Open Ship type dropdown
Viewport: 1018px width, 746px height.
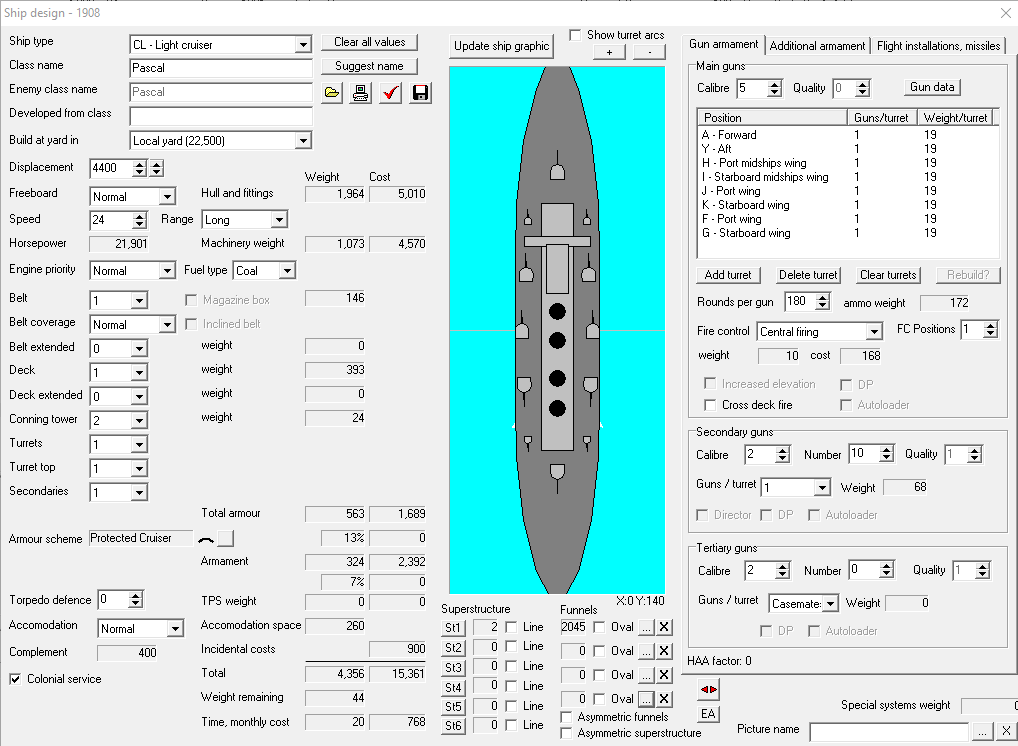coord(303,45)
